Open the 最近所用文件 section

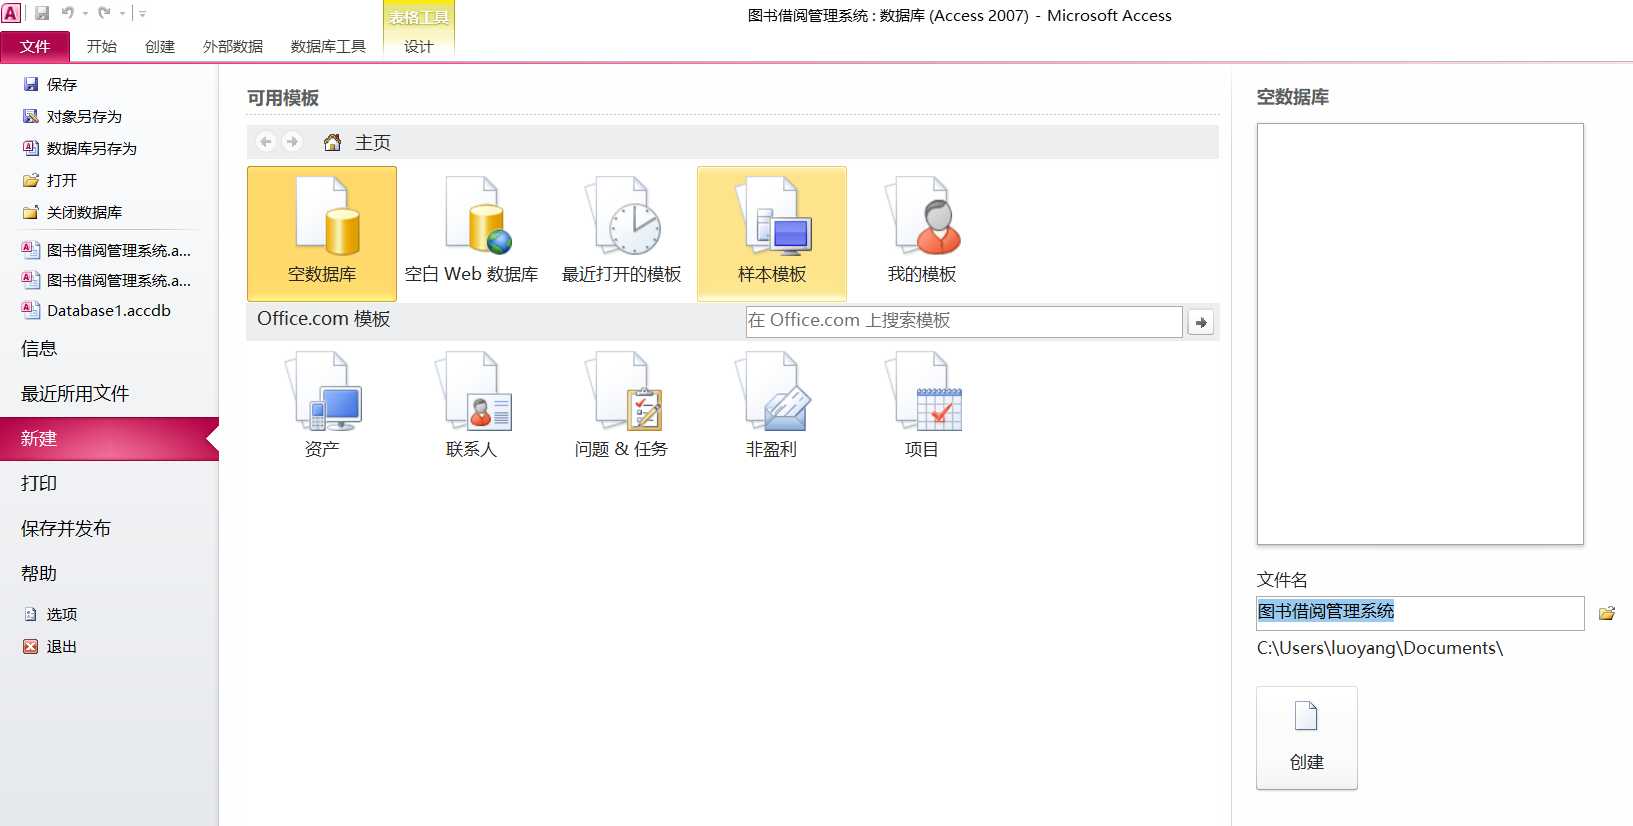pos(75,393)
